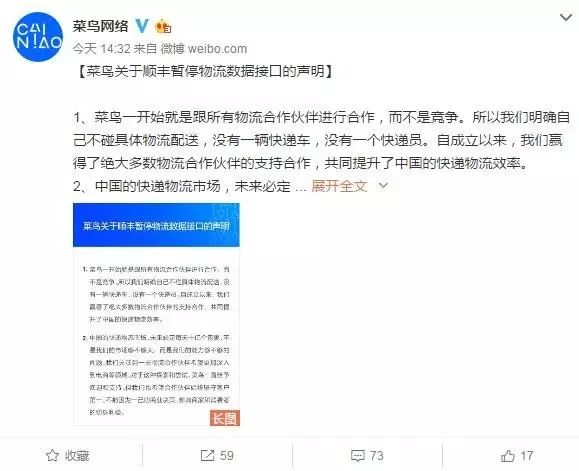Click the 收藏 favorite label
Image resolution: width=579 pixels, height=471 pixels.
coord(77,456)
